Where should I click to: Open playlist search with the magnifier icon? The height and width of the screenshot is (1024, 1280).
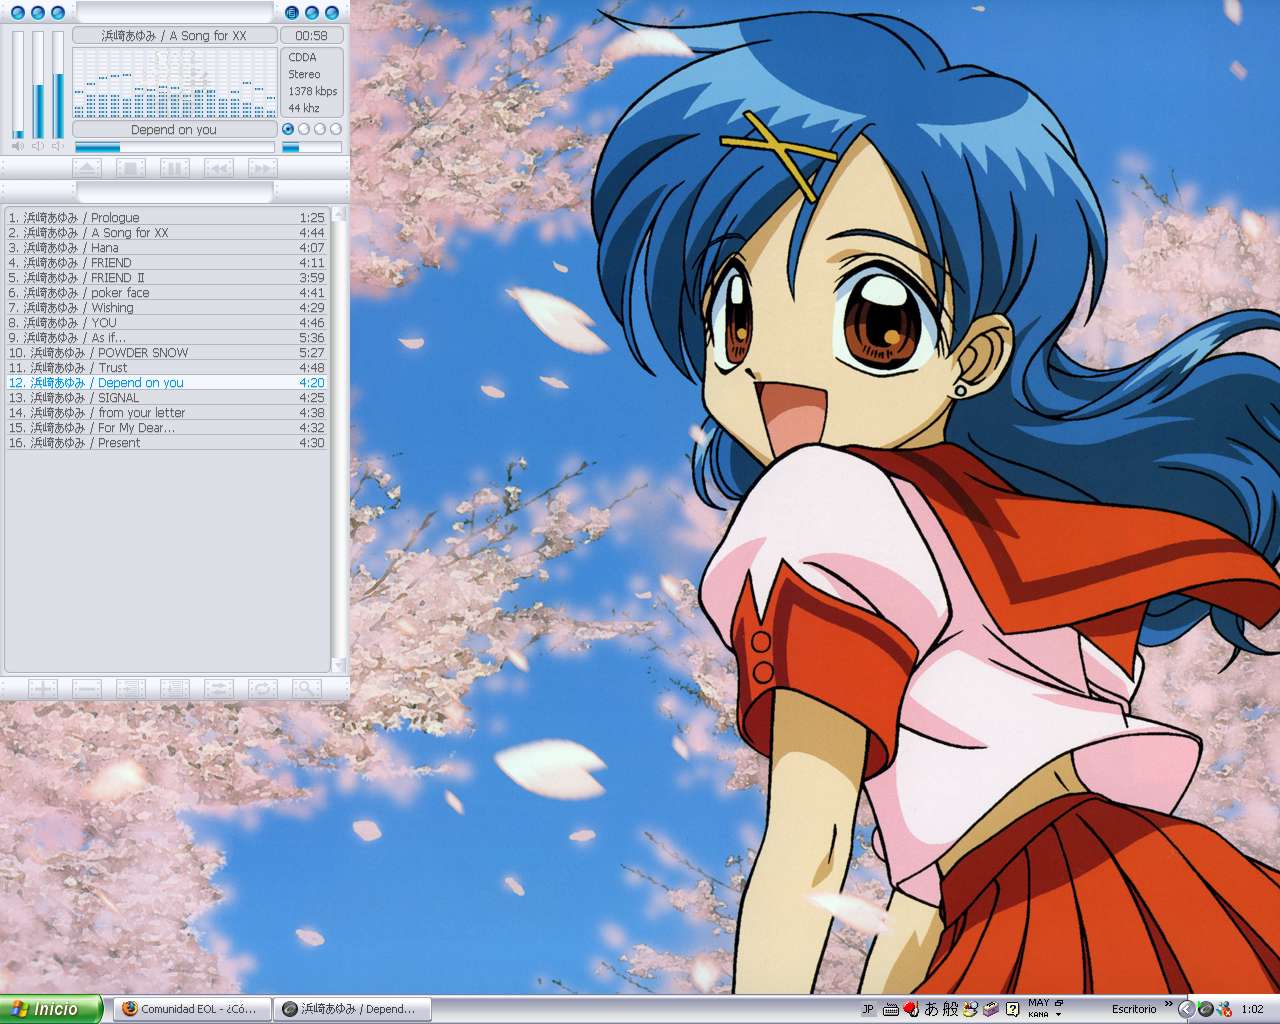(x=307, y=688)
